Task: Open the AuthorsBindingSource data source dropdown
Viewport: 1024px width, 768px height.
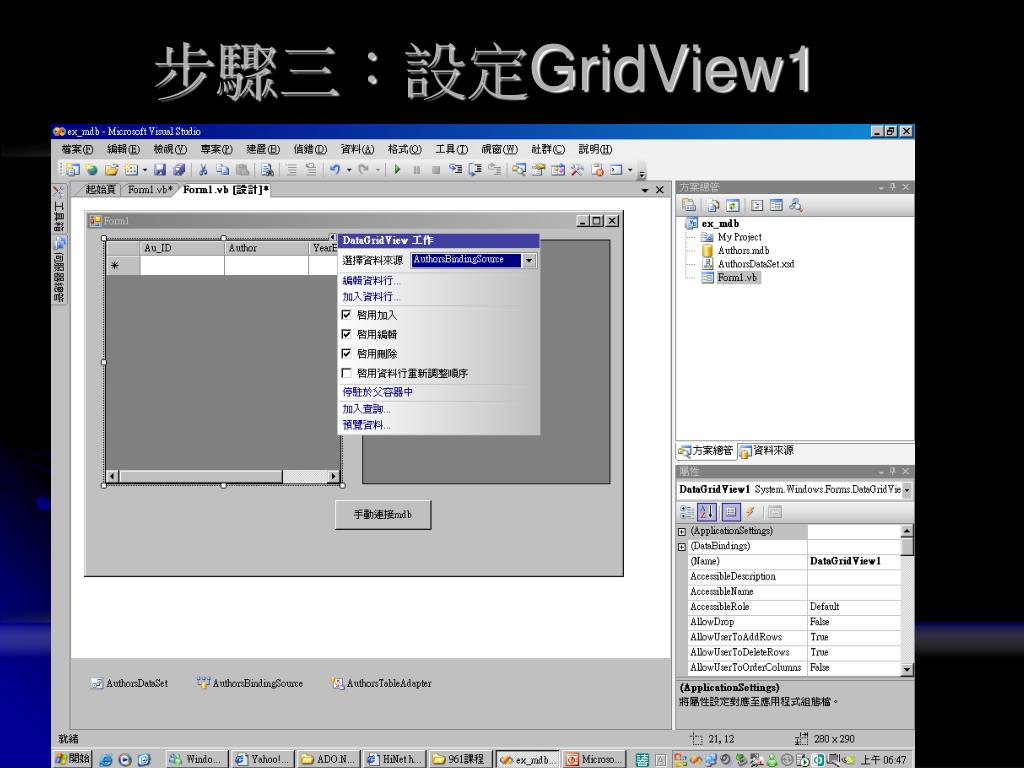Action: tap(529, 260)
